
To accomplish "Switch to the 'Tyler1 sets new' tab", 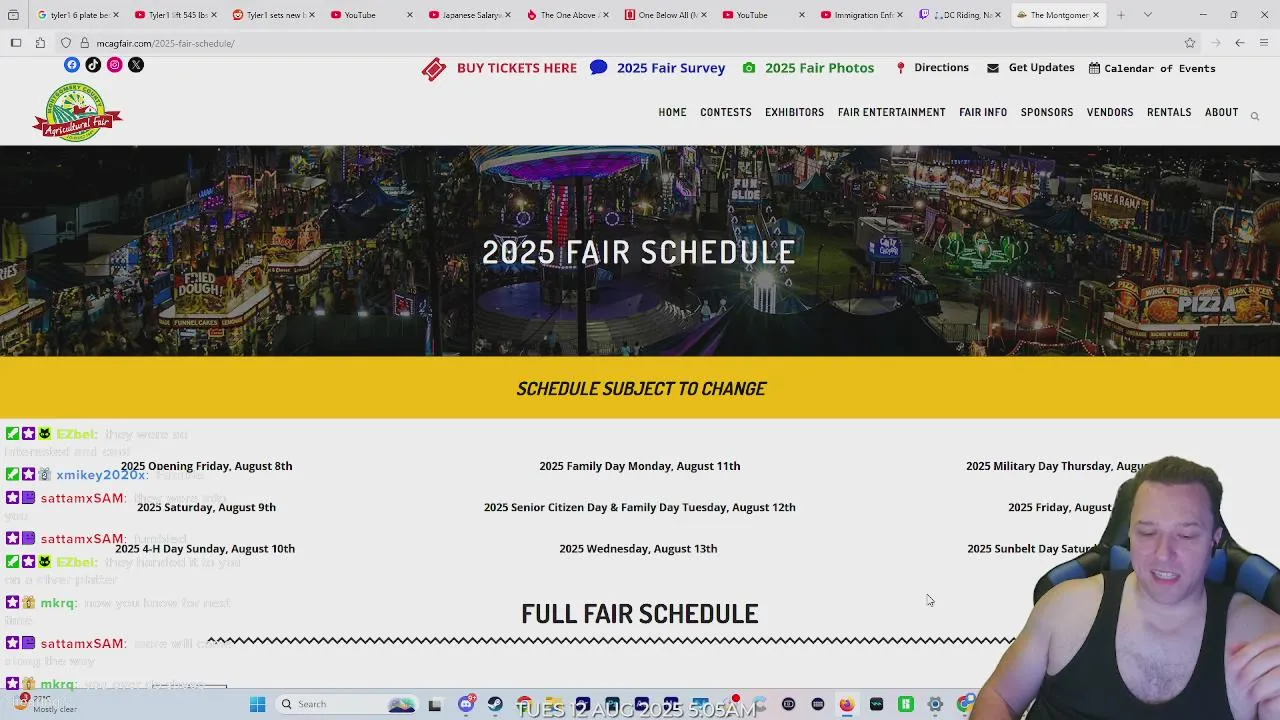I will coord(272,15).
